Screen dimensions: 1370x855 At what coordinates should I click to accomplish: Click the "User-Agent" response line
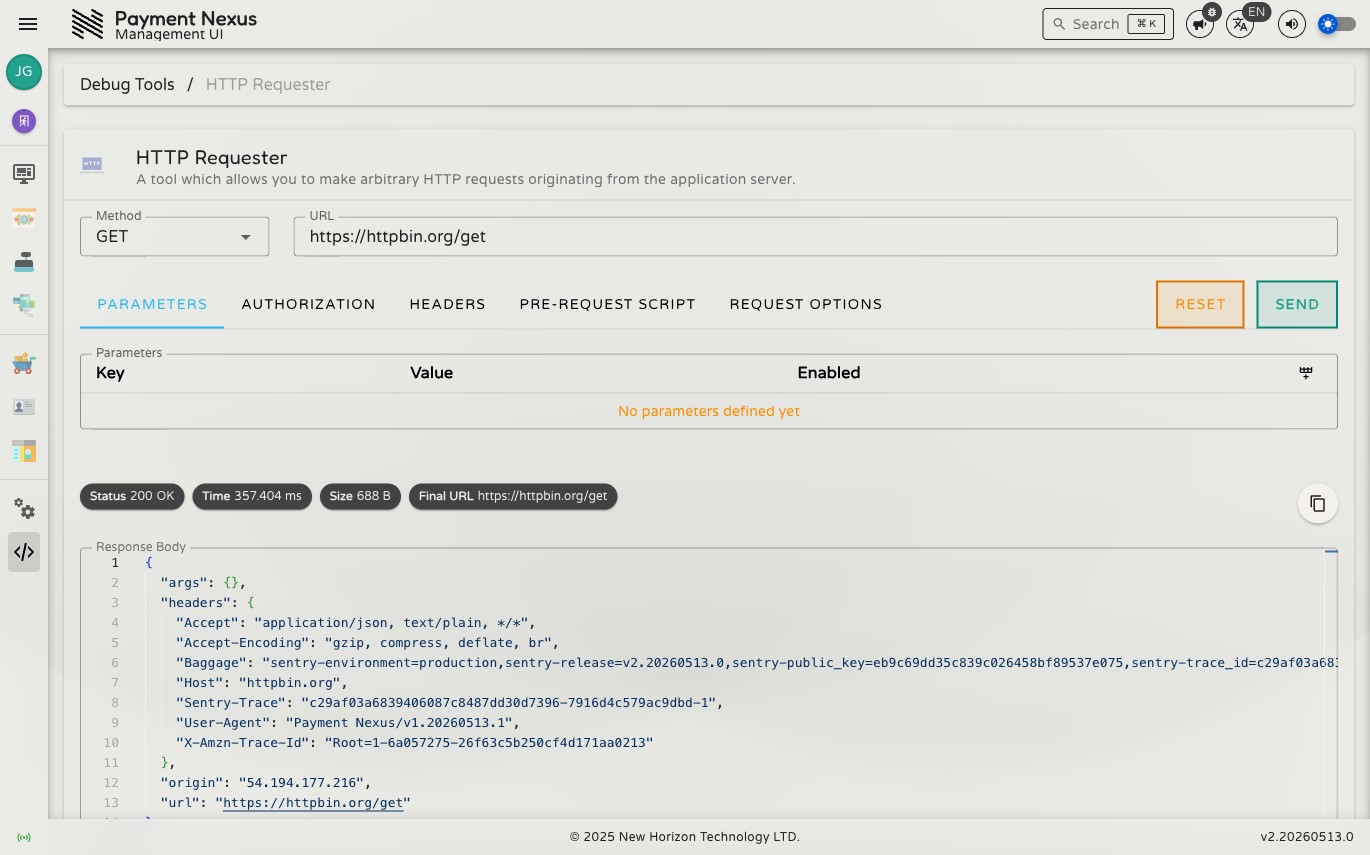click(x=348, y=723)
